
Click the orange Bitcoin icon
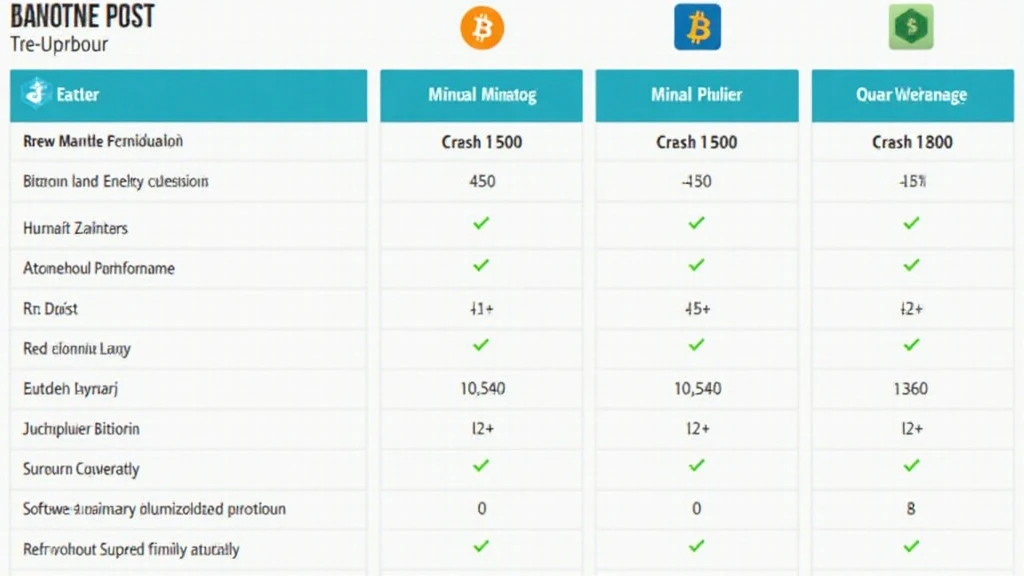[482, 27]
